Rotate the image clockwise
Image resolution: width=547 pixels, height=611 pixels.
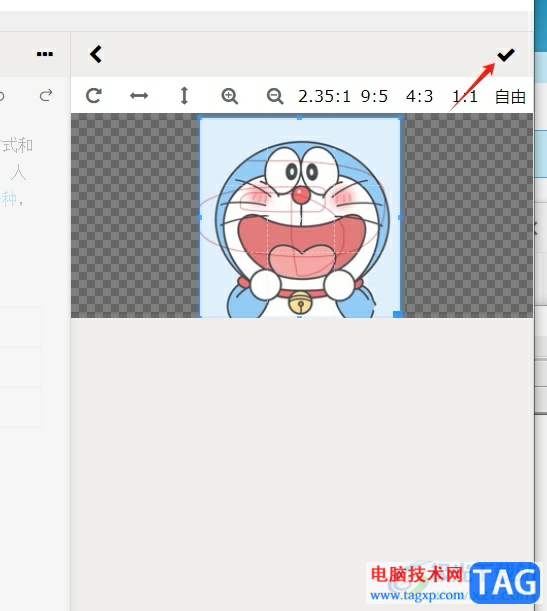[x=94, y=95]
